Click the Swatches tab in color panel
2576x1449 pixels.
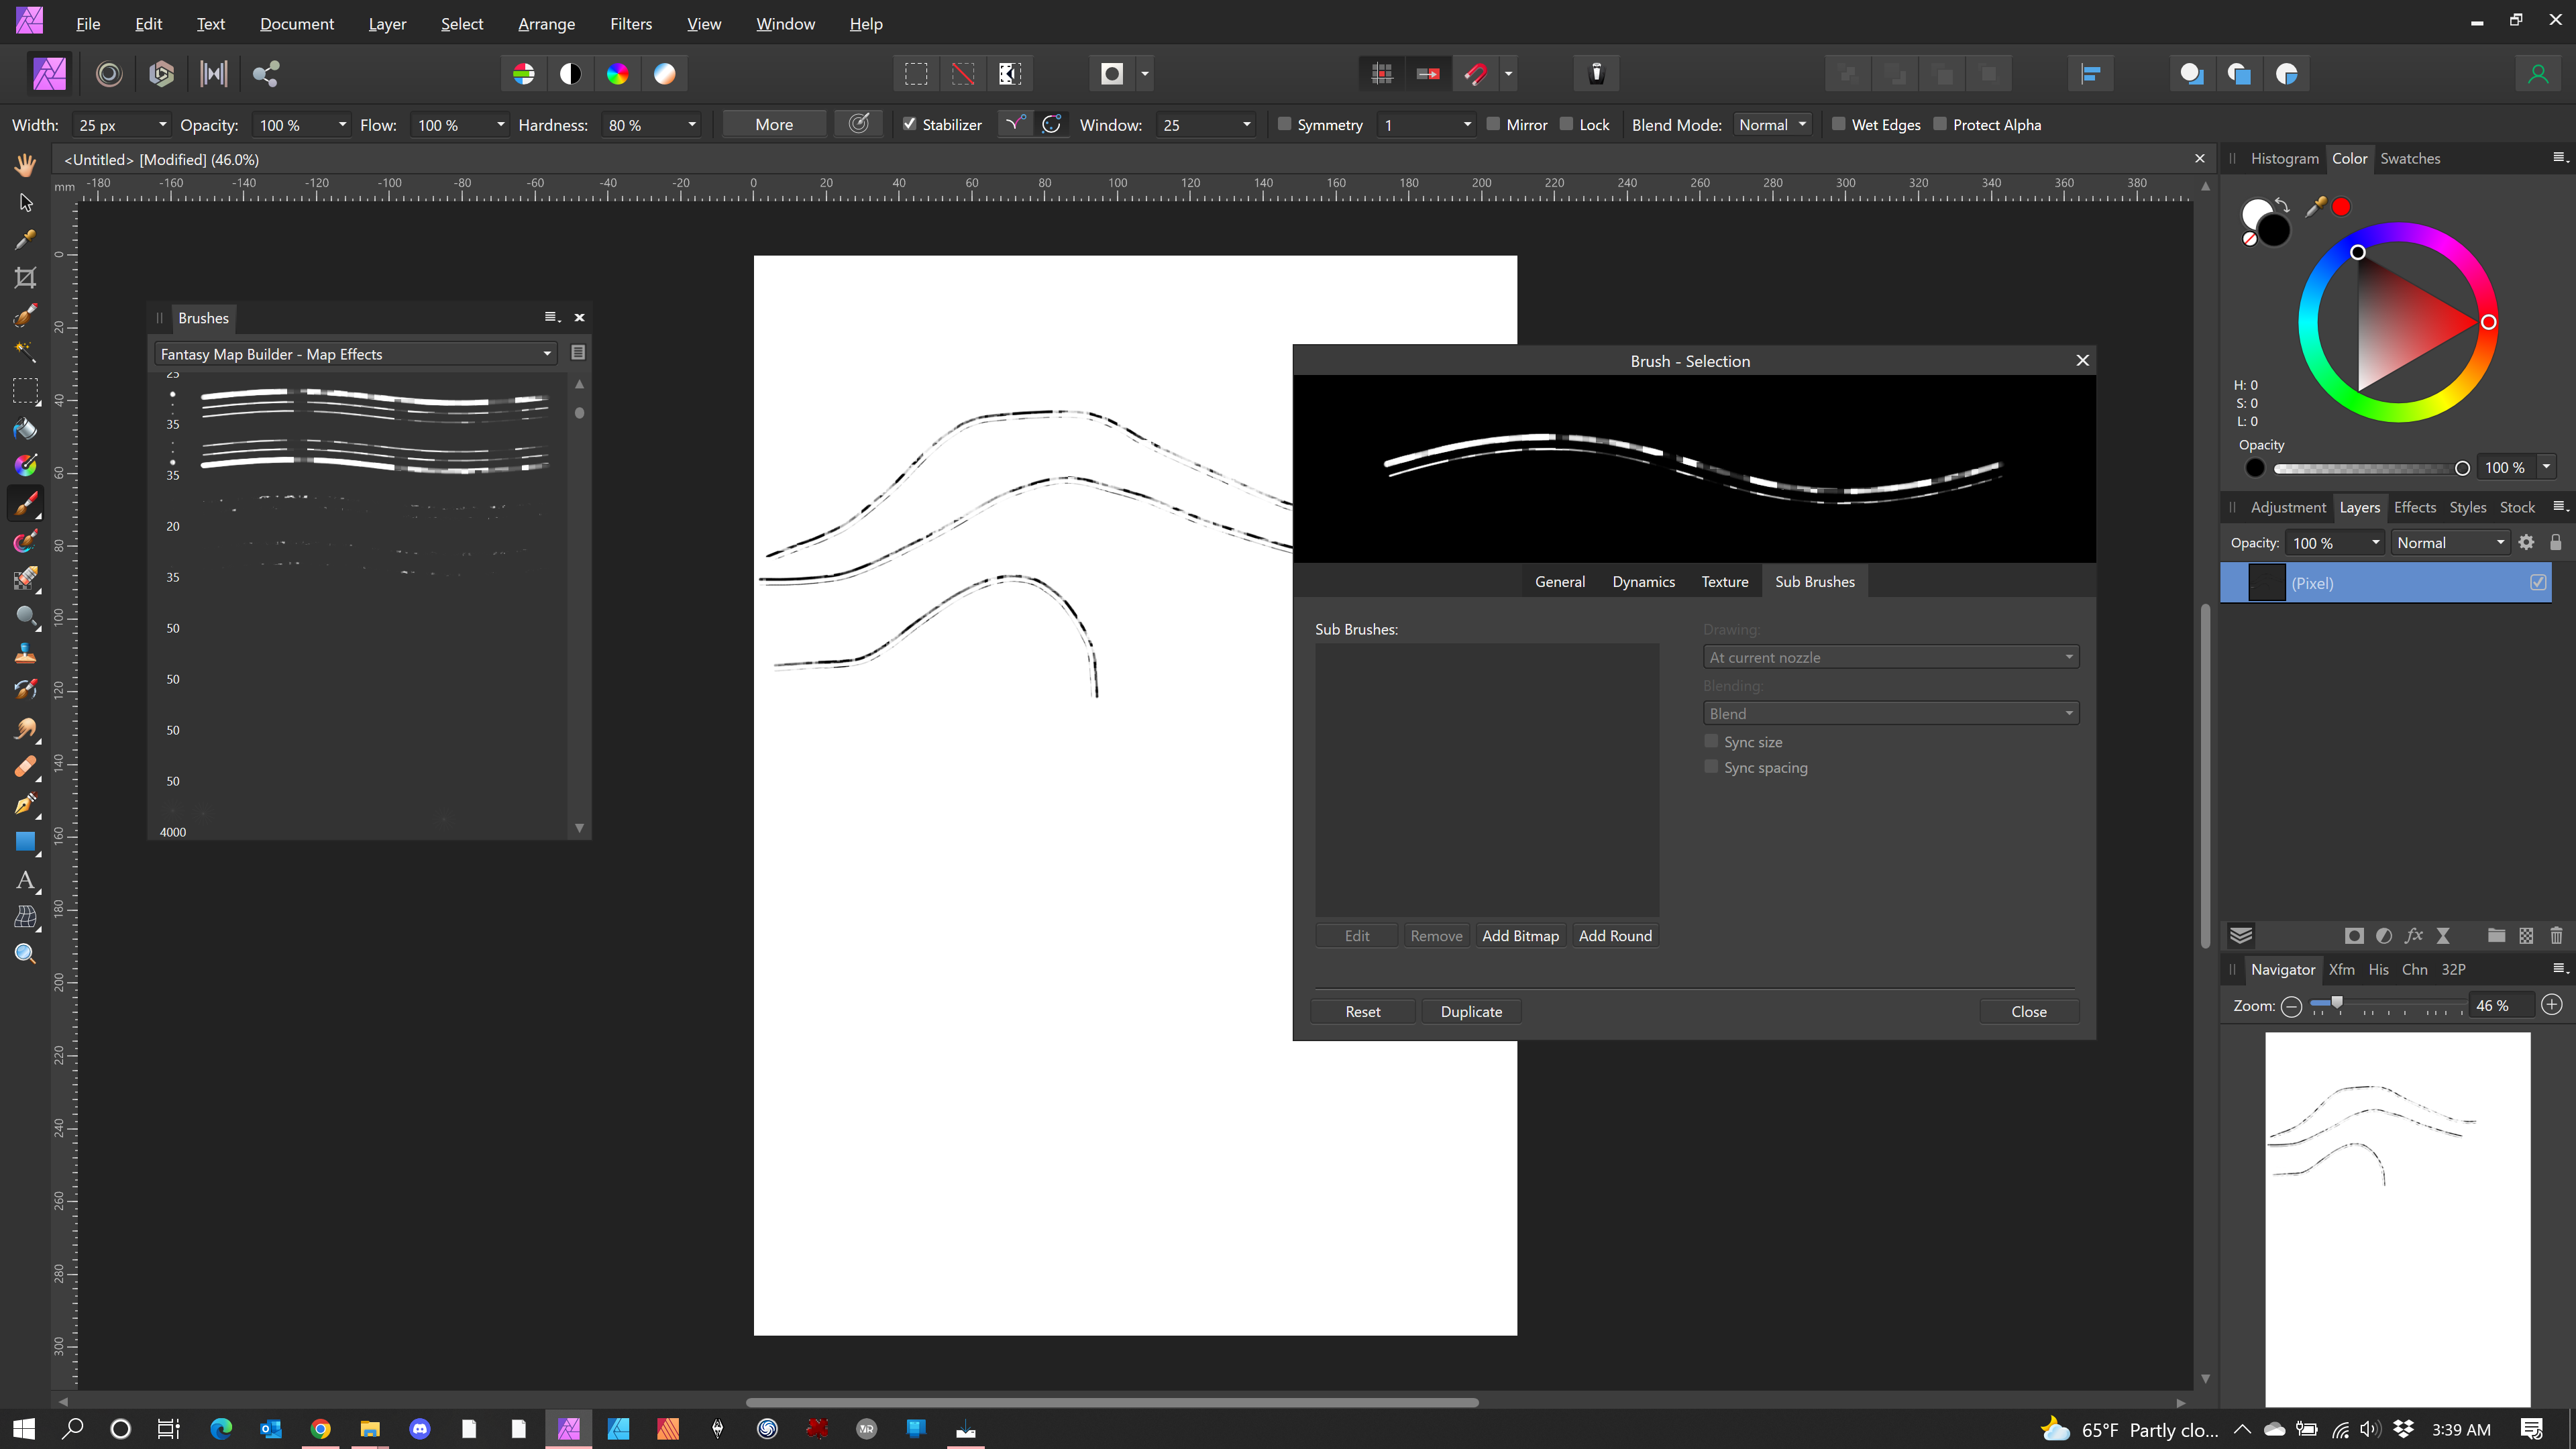[x=2410, y=159]
